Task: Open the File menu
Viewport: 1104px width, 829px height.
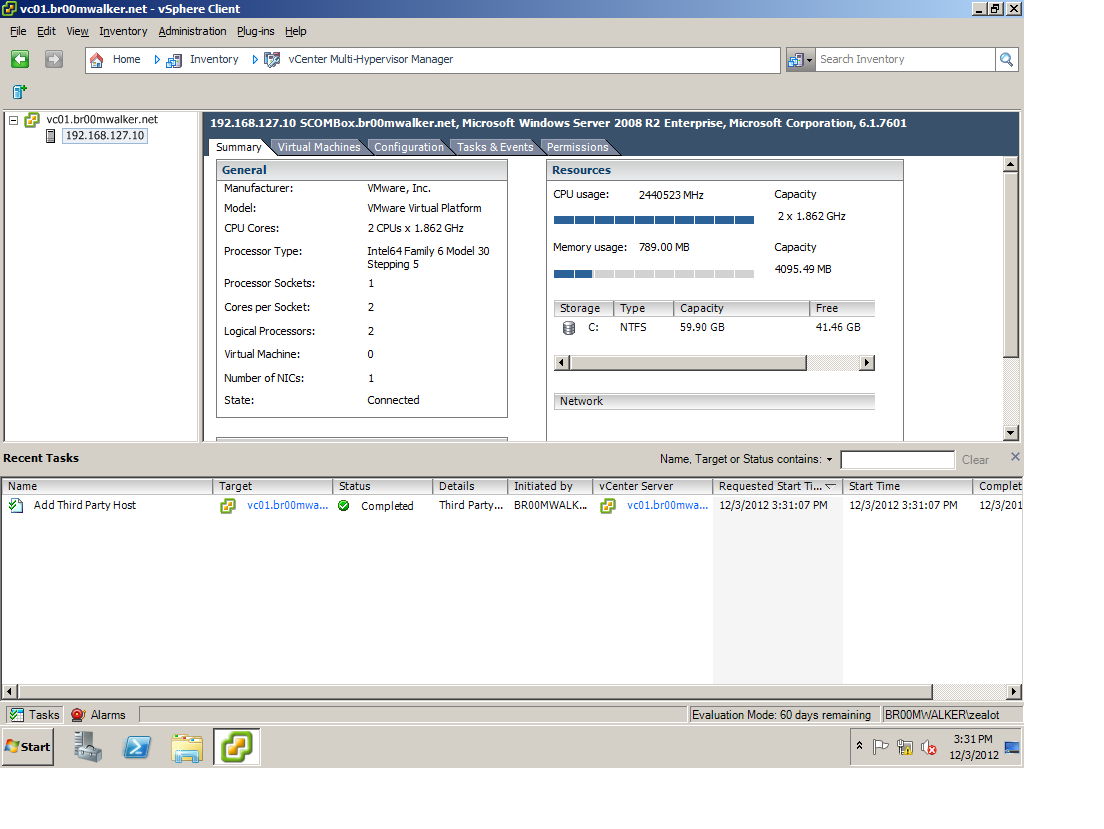Action: (18, 31)
